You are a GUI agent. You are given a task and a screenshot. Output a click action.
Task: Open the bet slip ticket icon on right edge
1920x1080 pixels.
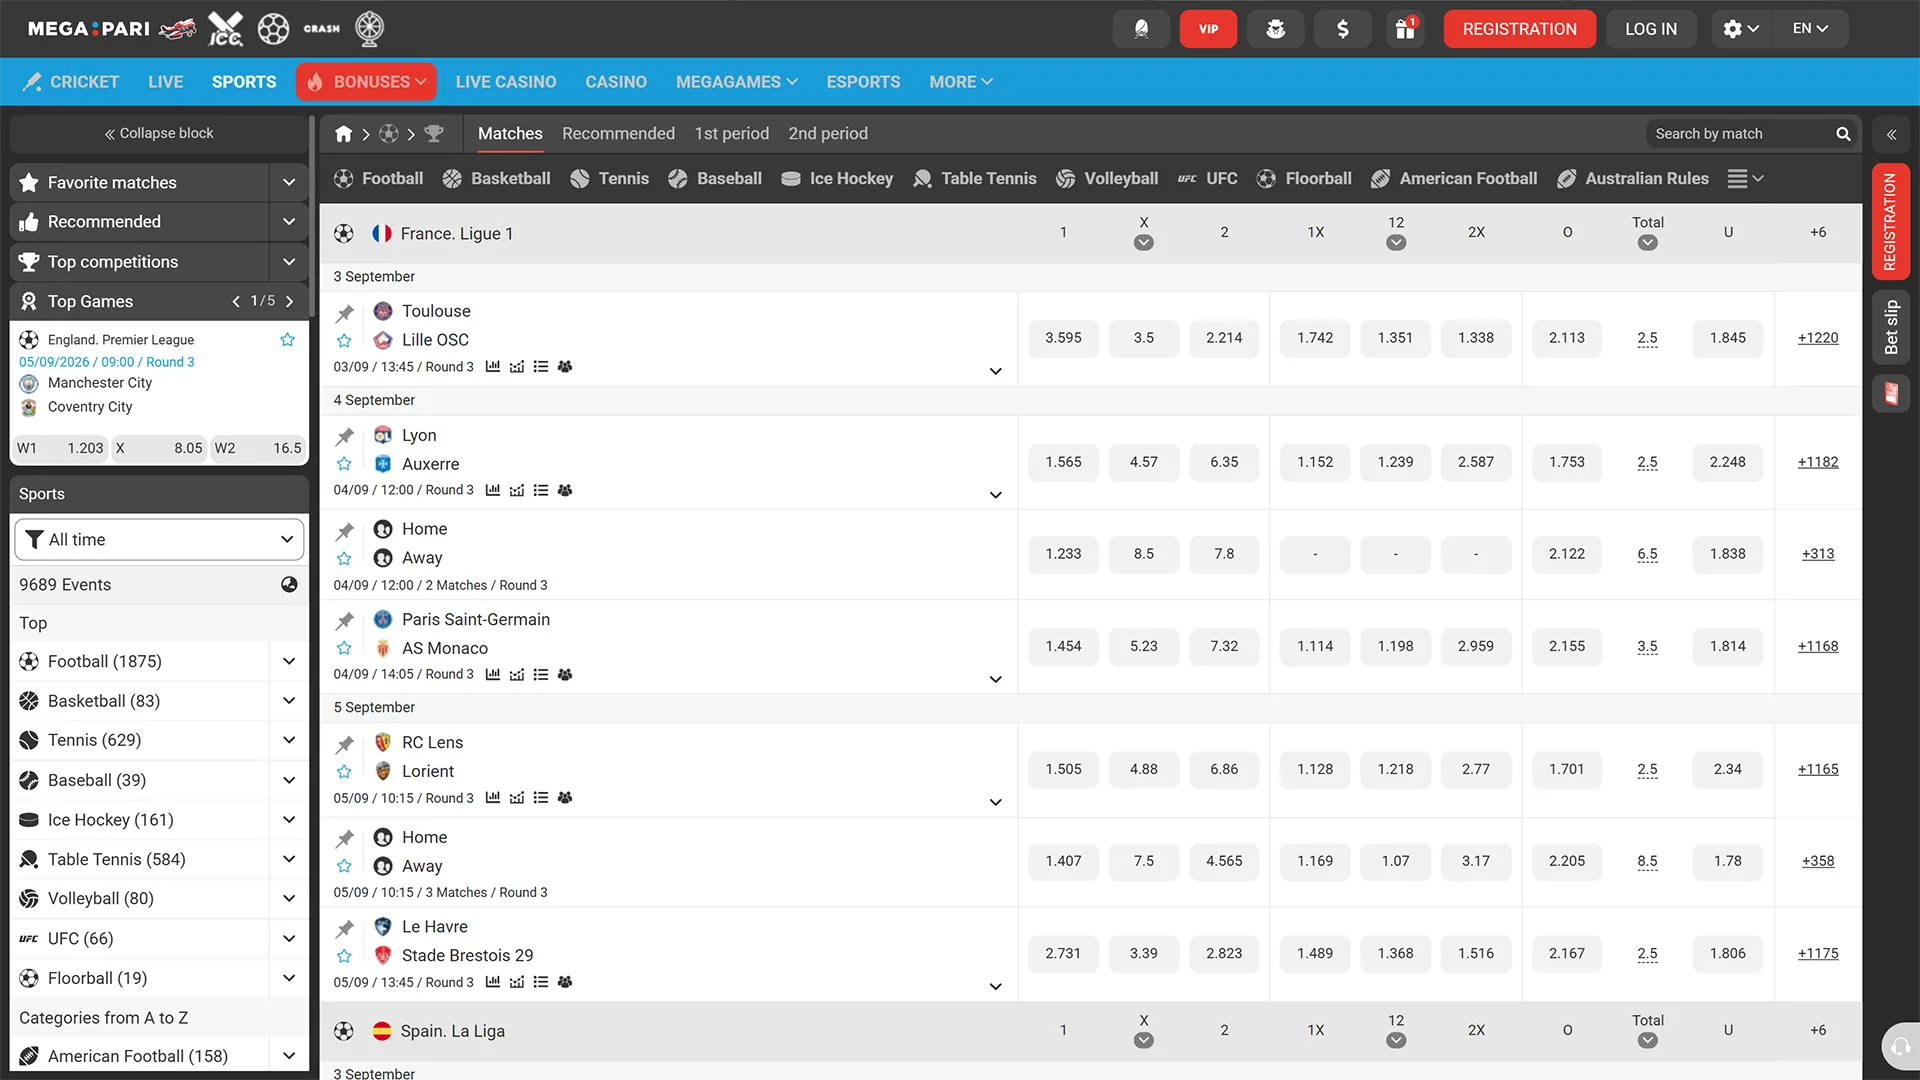click(x=1891, y=393)
